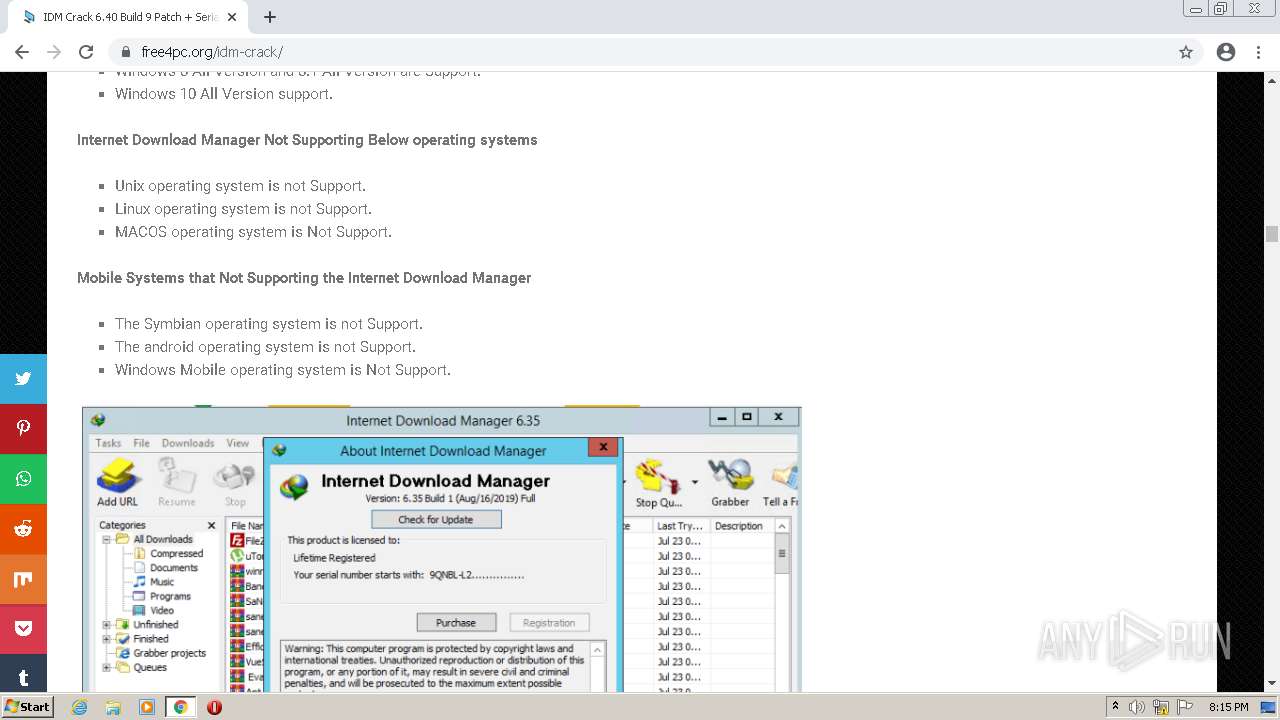Viewport: 1280px width, 720px height.
Task: Open the red Opera taskbar icon
Action: point(214,707)
